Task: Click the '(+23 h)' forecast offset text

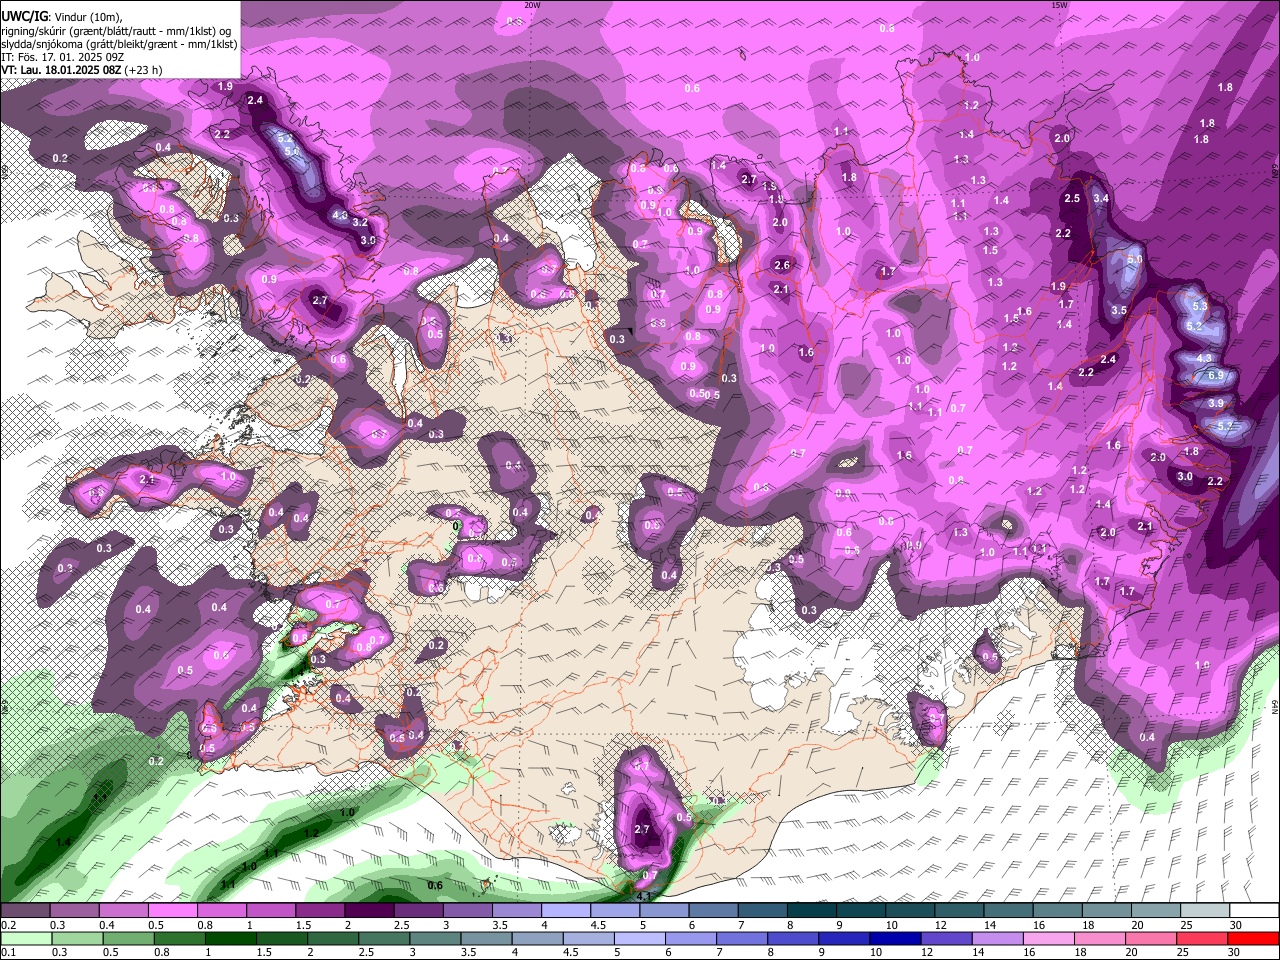Action: (143, 70)
